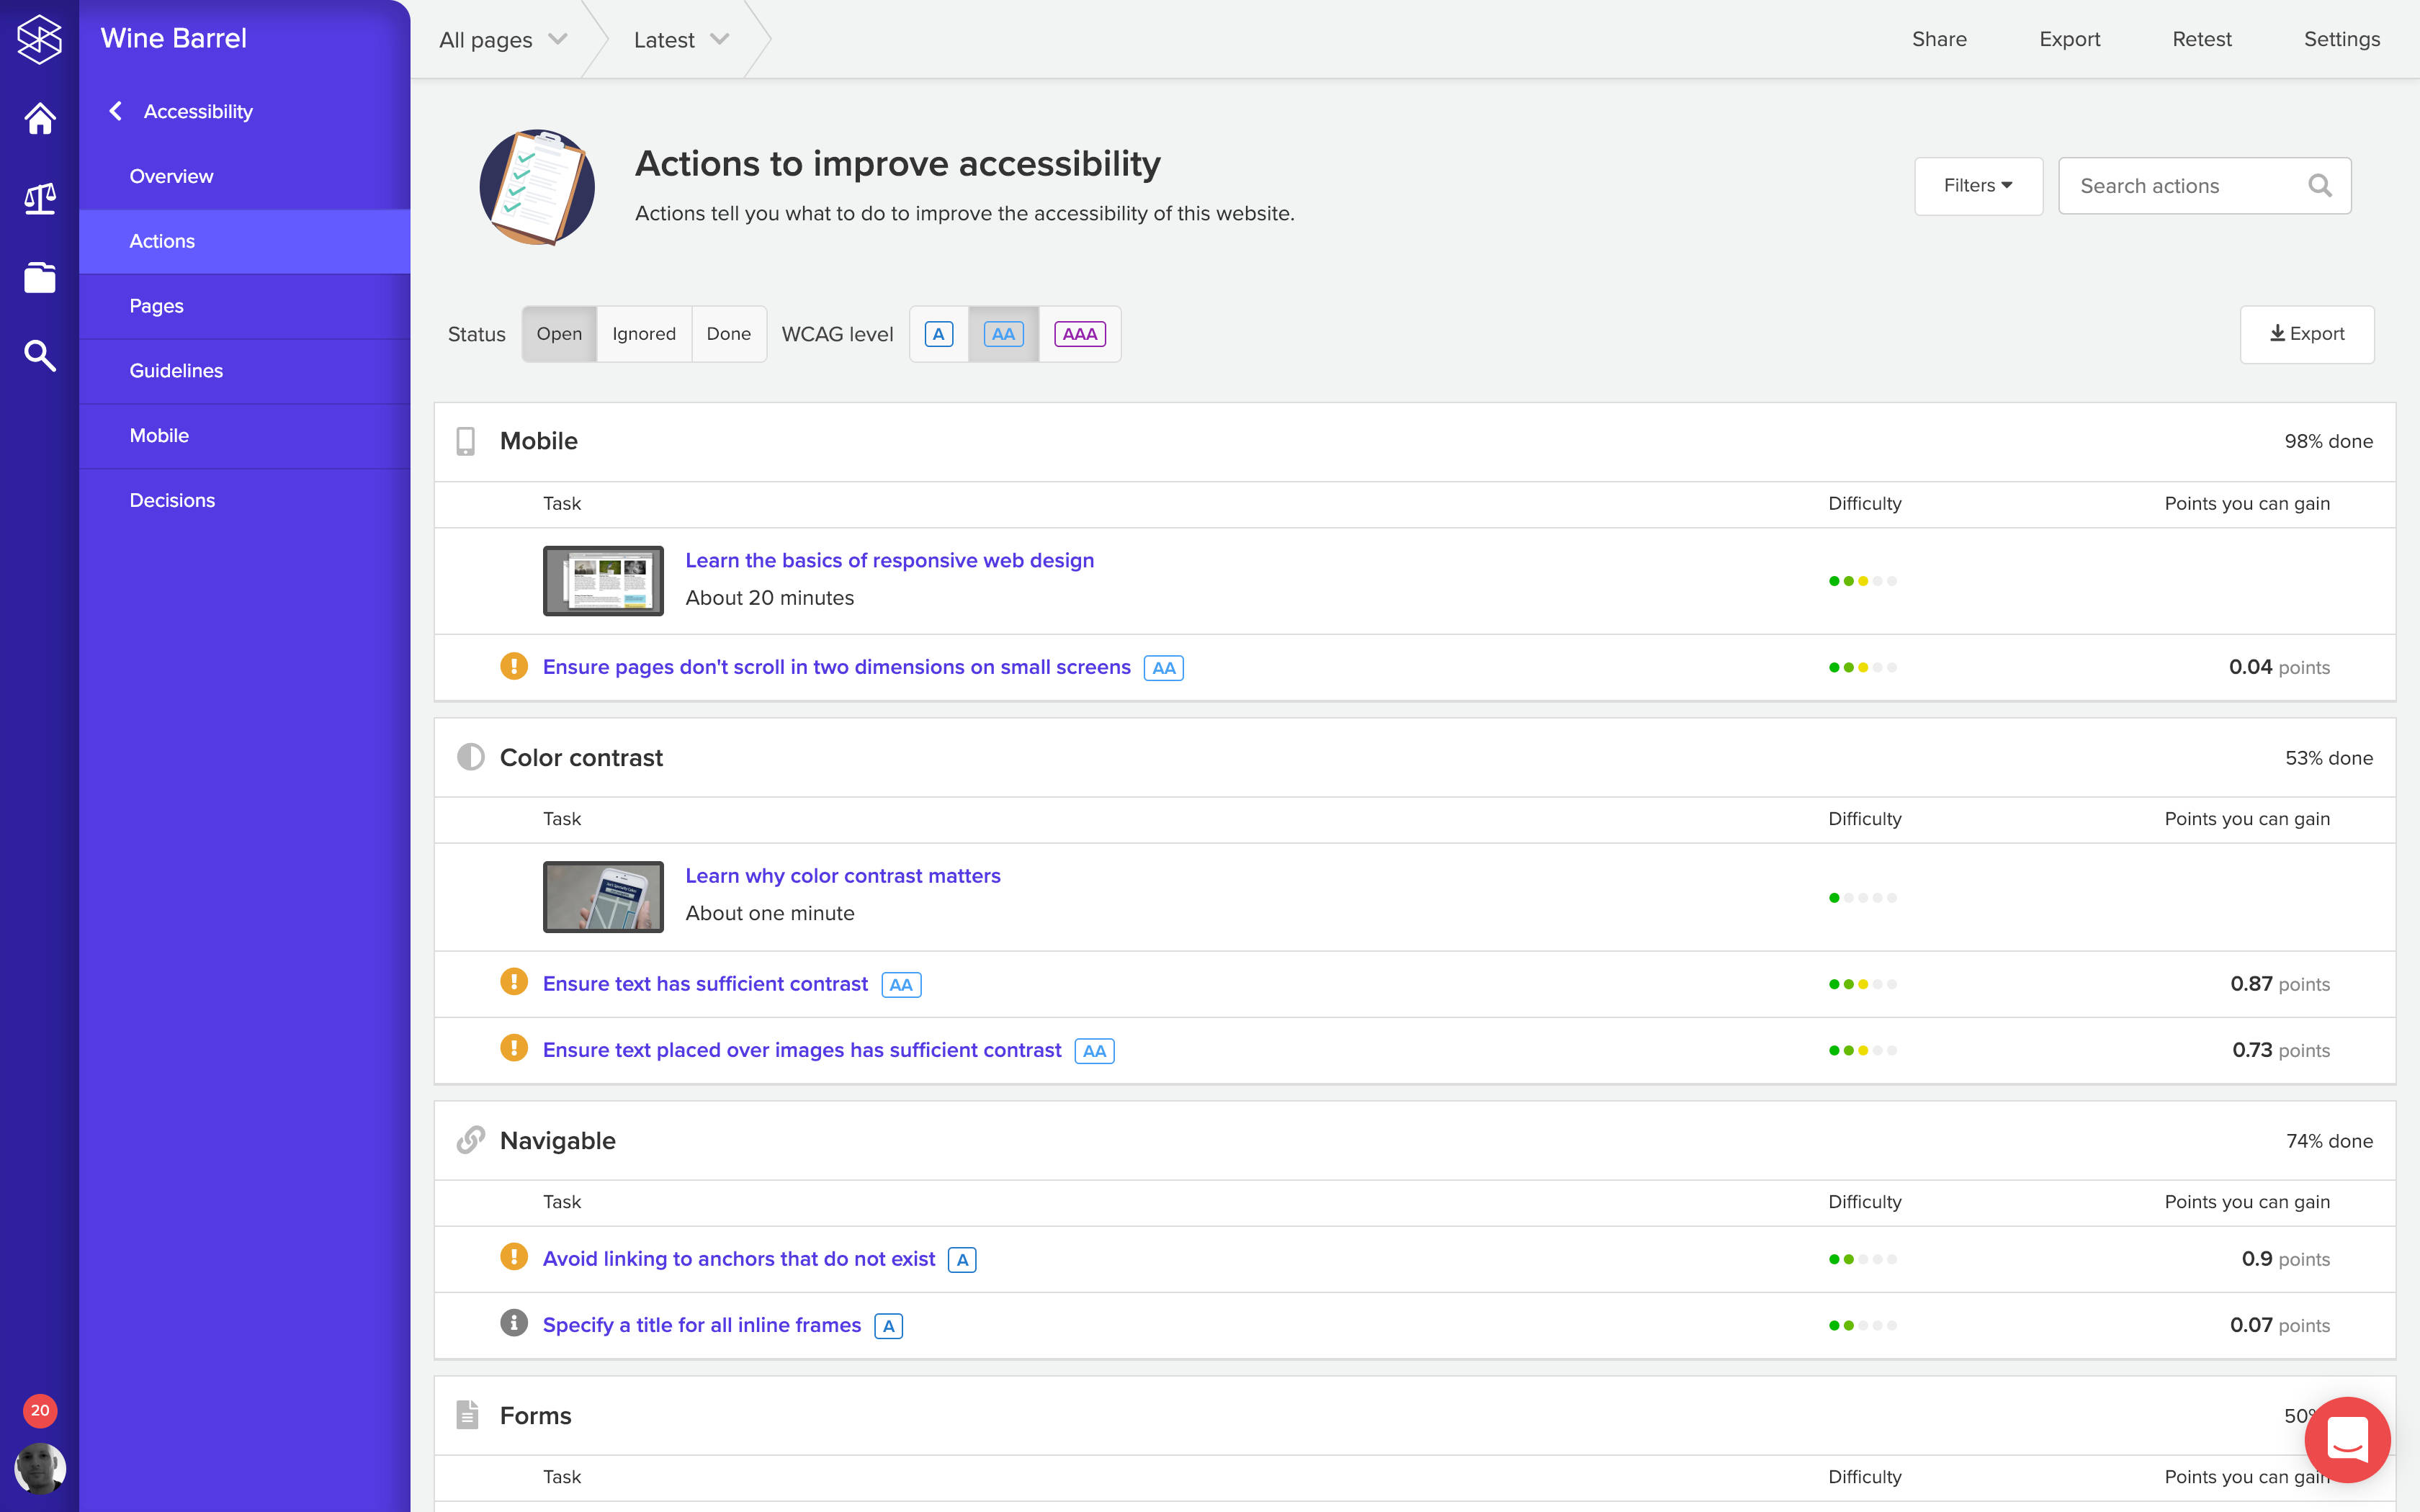Click the search magnifier in the Search actions box
2420x1512 pixels.
(x=2319, y=186)
